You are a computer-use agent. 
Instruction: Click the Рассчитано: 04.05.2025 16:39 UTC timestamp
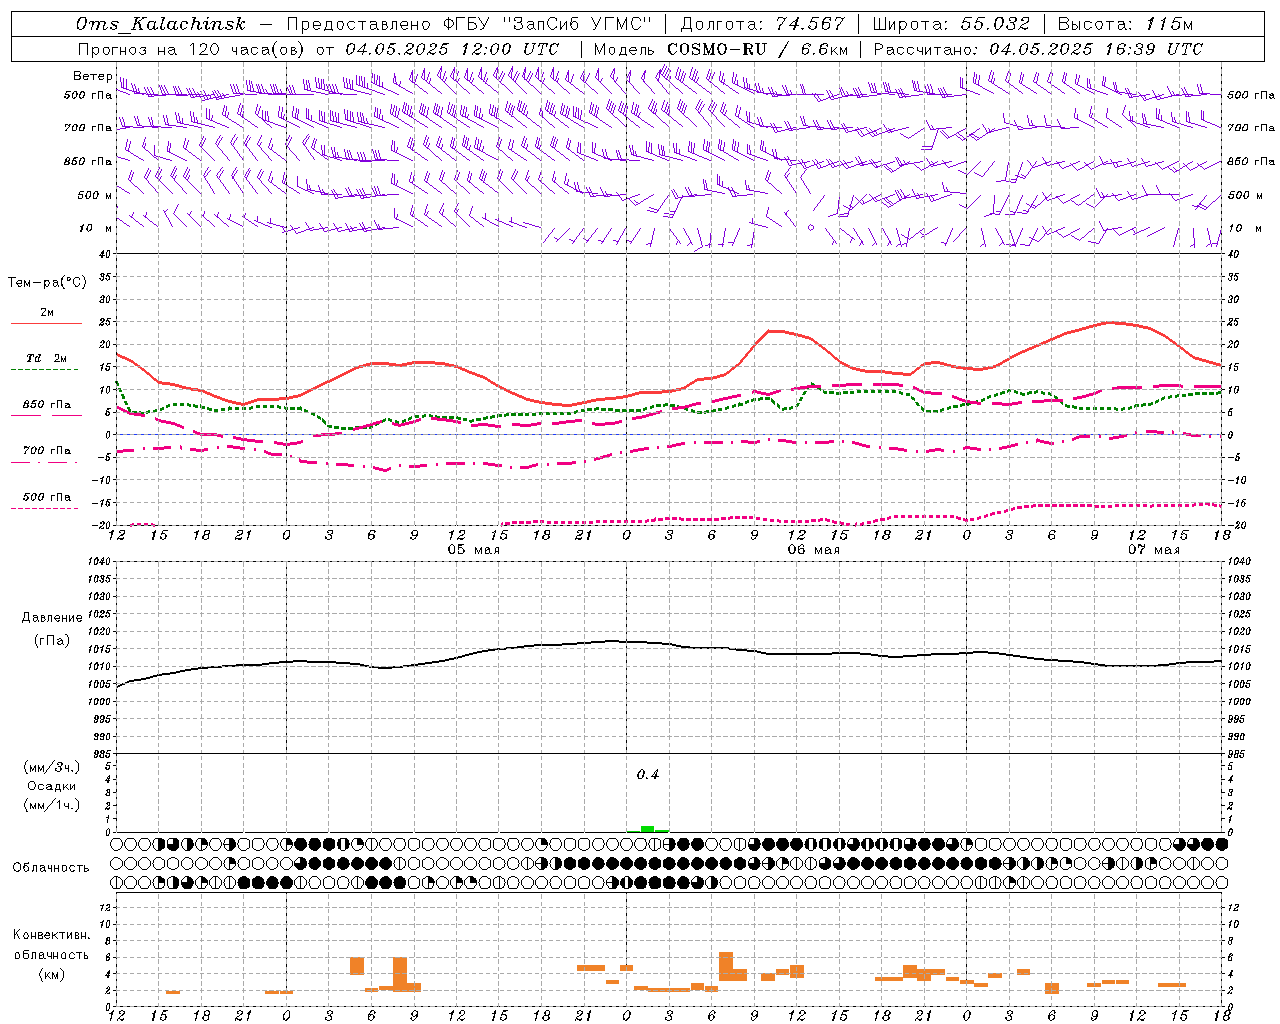click(1038, 49)
